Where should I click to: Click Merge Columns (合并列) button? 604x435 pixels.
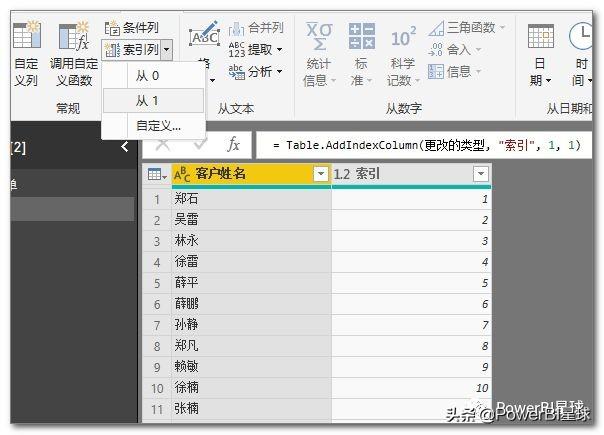click(256, 28)
